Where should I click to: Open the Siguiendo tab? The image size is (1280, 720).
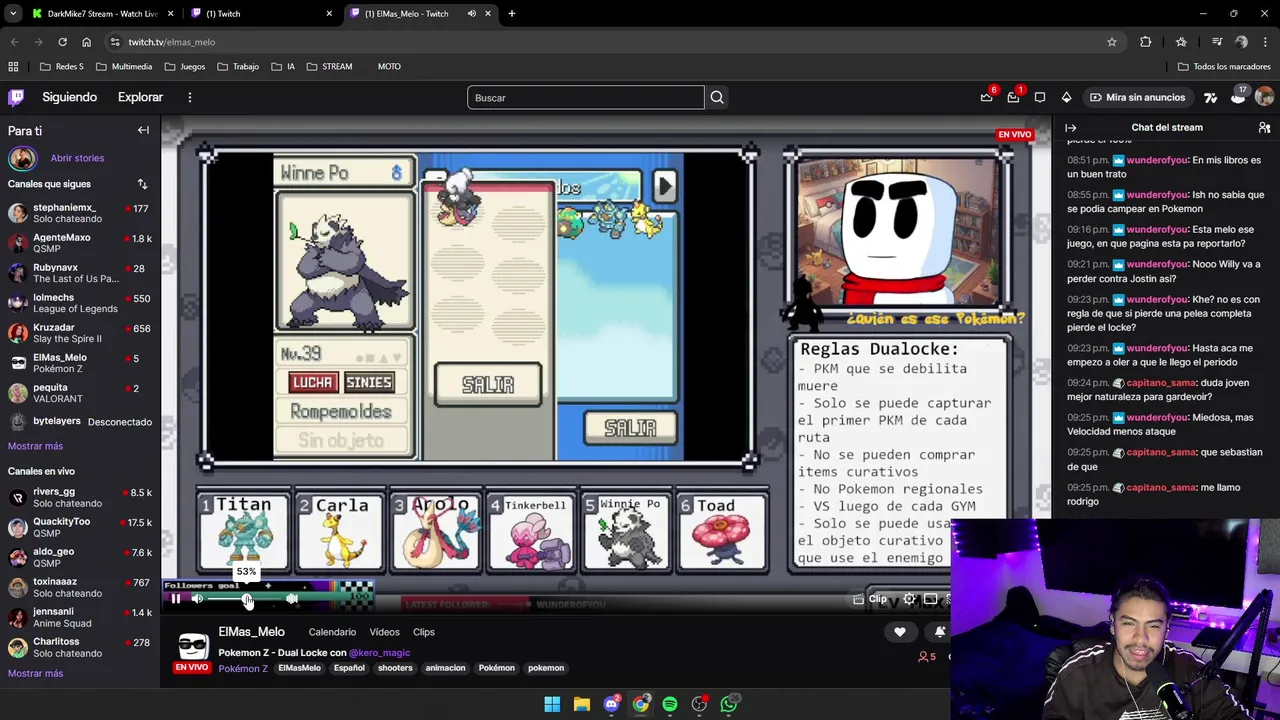click(69, 97)
